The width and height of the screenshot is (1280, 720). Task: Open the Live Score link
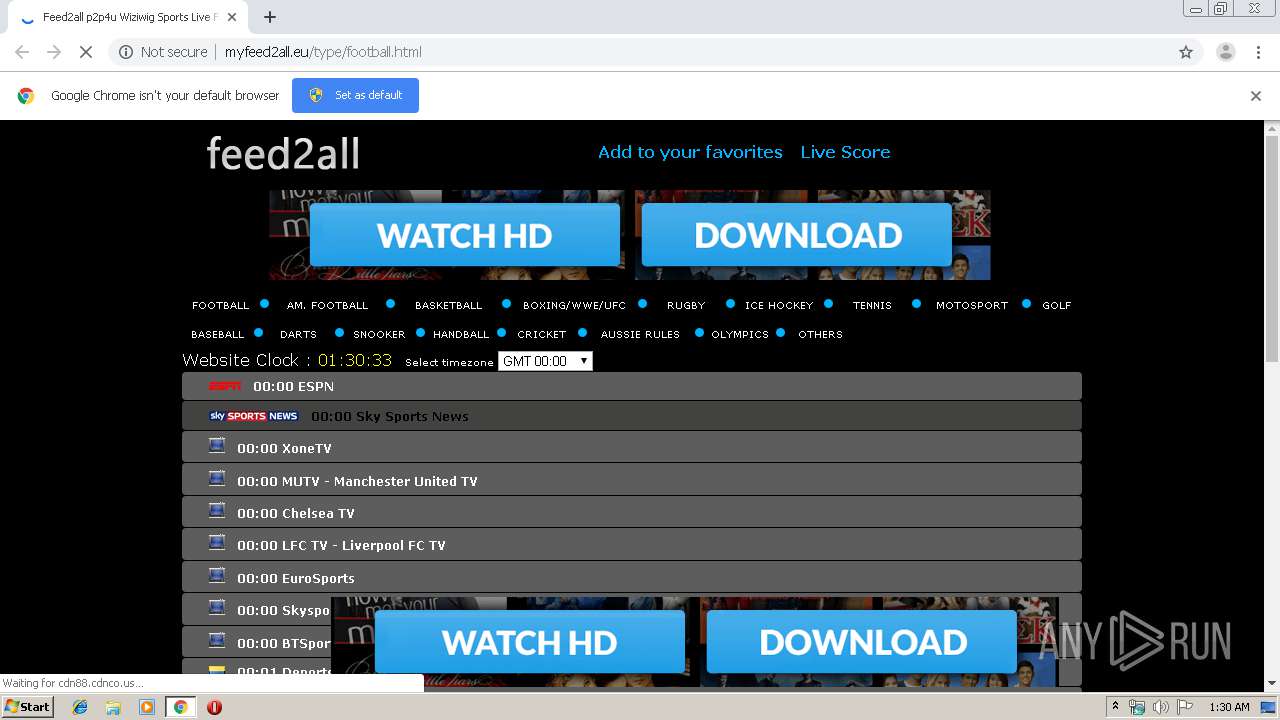(x=845, y=152)
